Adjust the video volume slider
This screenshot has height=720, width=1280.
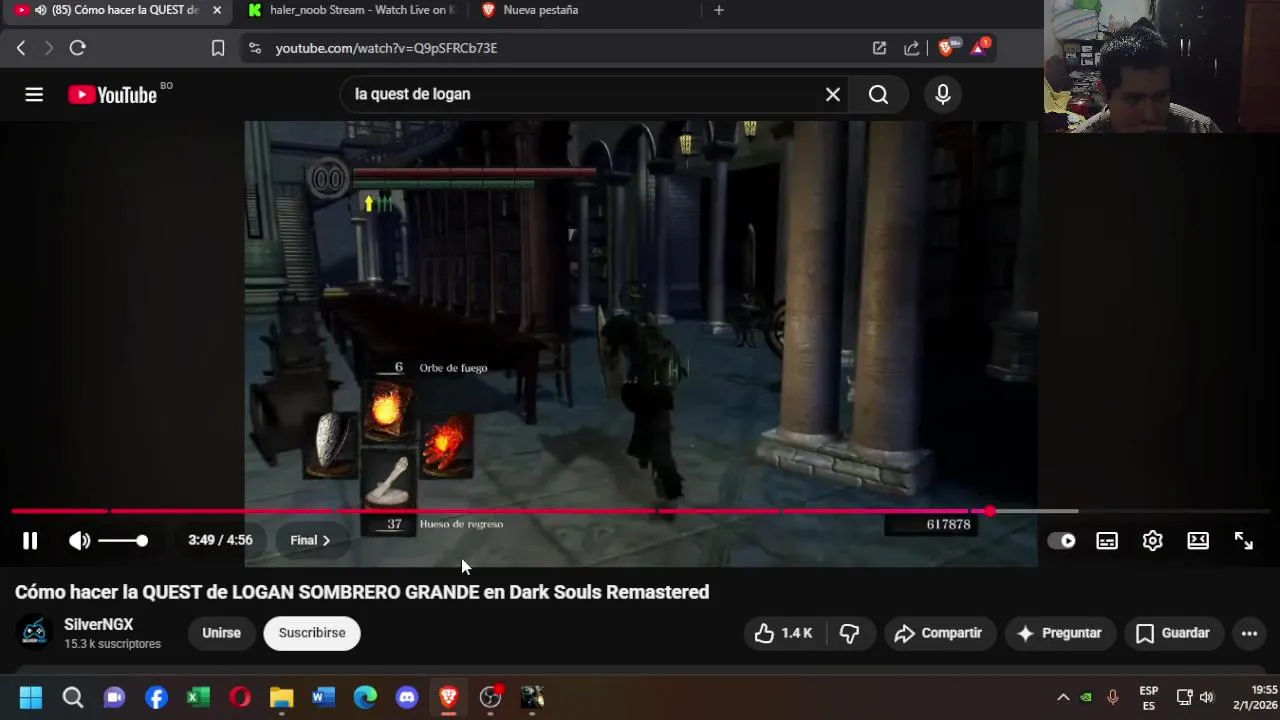click(123, 541)
